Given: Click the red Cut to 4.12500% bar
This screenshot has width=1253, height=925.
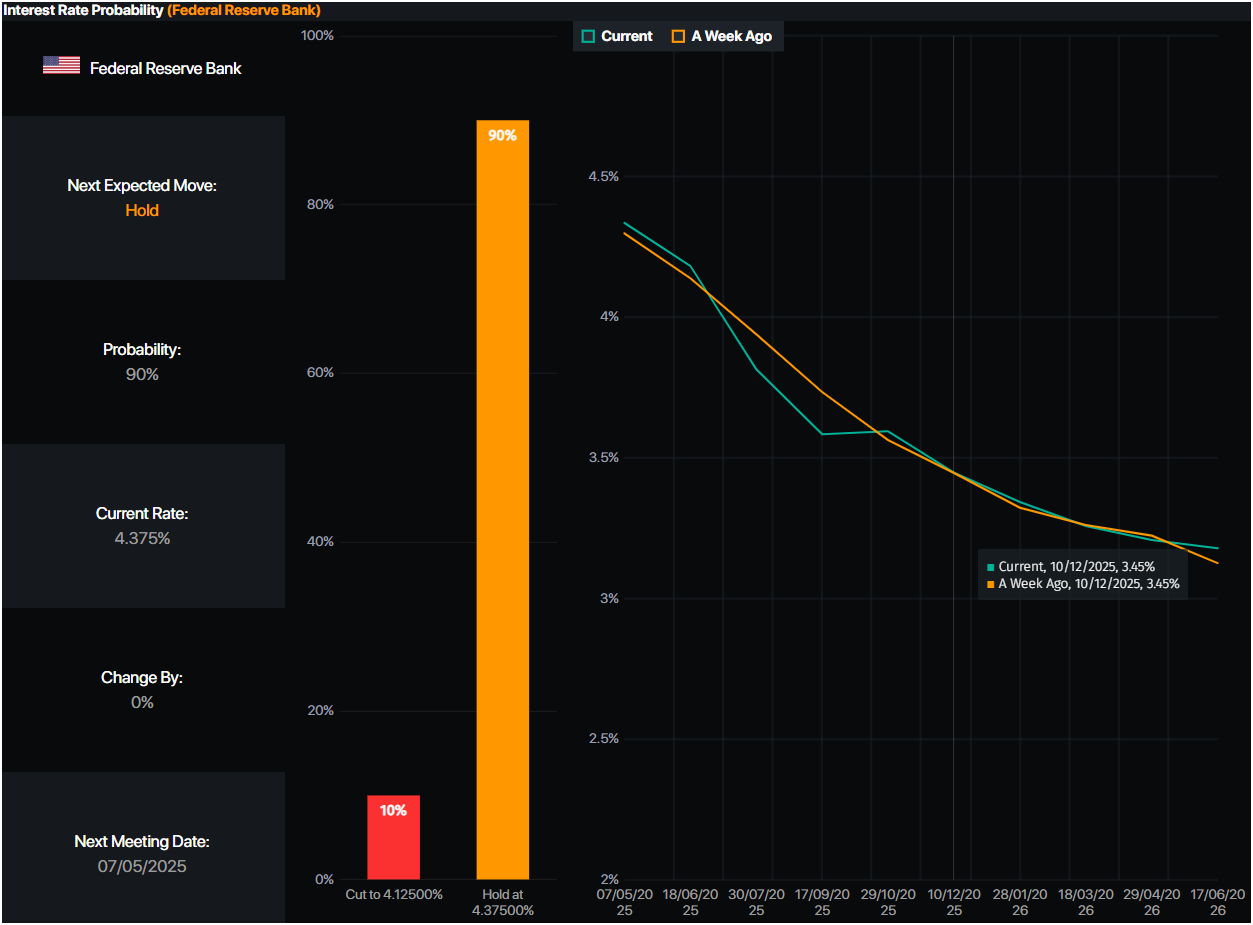Looking at the screenshot, I should tap(394, 840).
